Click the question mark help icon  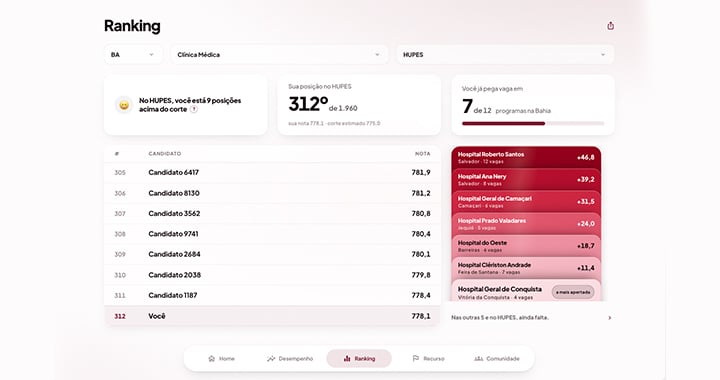tap(194, 109)
